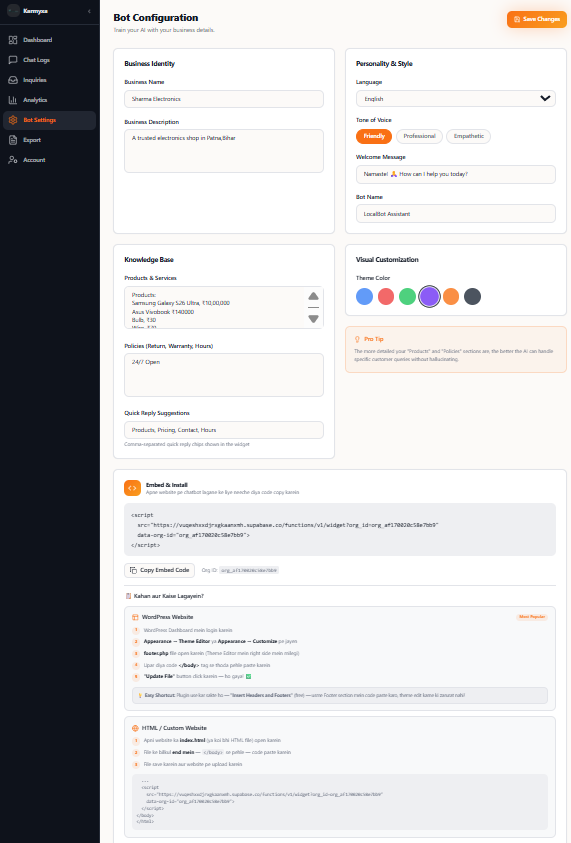Click the index.html step text
The width and height of the screenshot is (571, 843).
pyautogui.click(x=212, y=740)
